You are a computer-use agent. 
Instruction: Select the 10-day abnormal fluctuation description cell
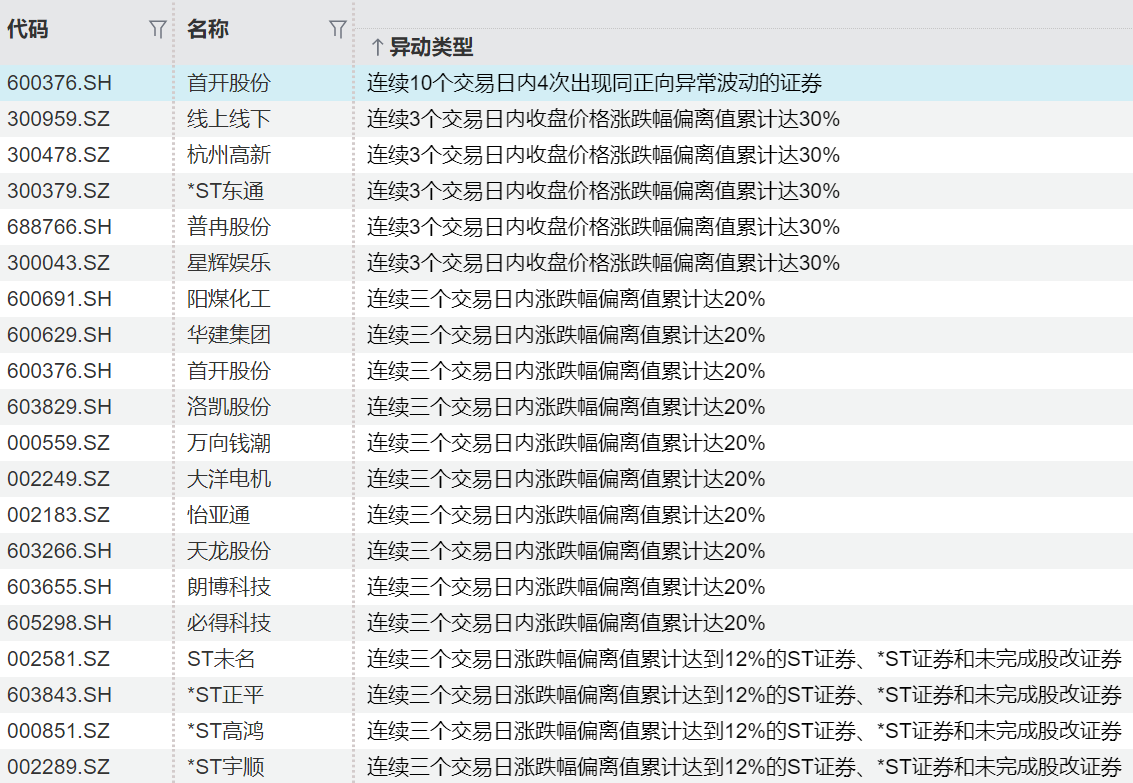coord(594,83)
